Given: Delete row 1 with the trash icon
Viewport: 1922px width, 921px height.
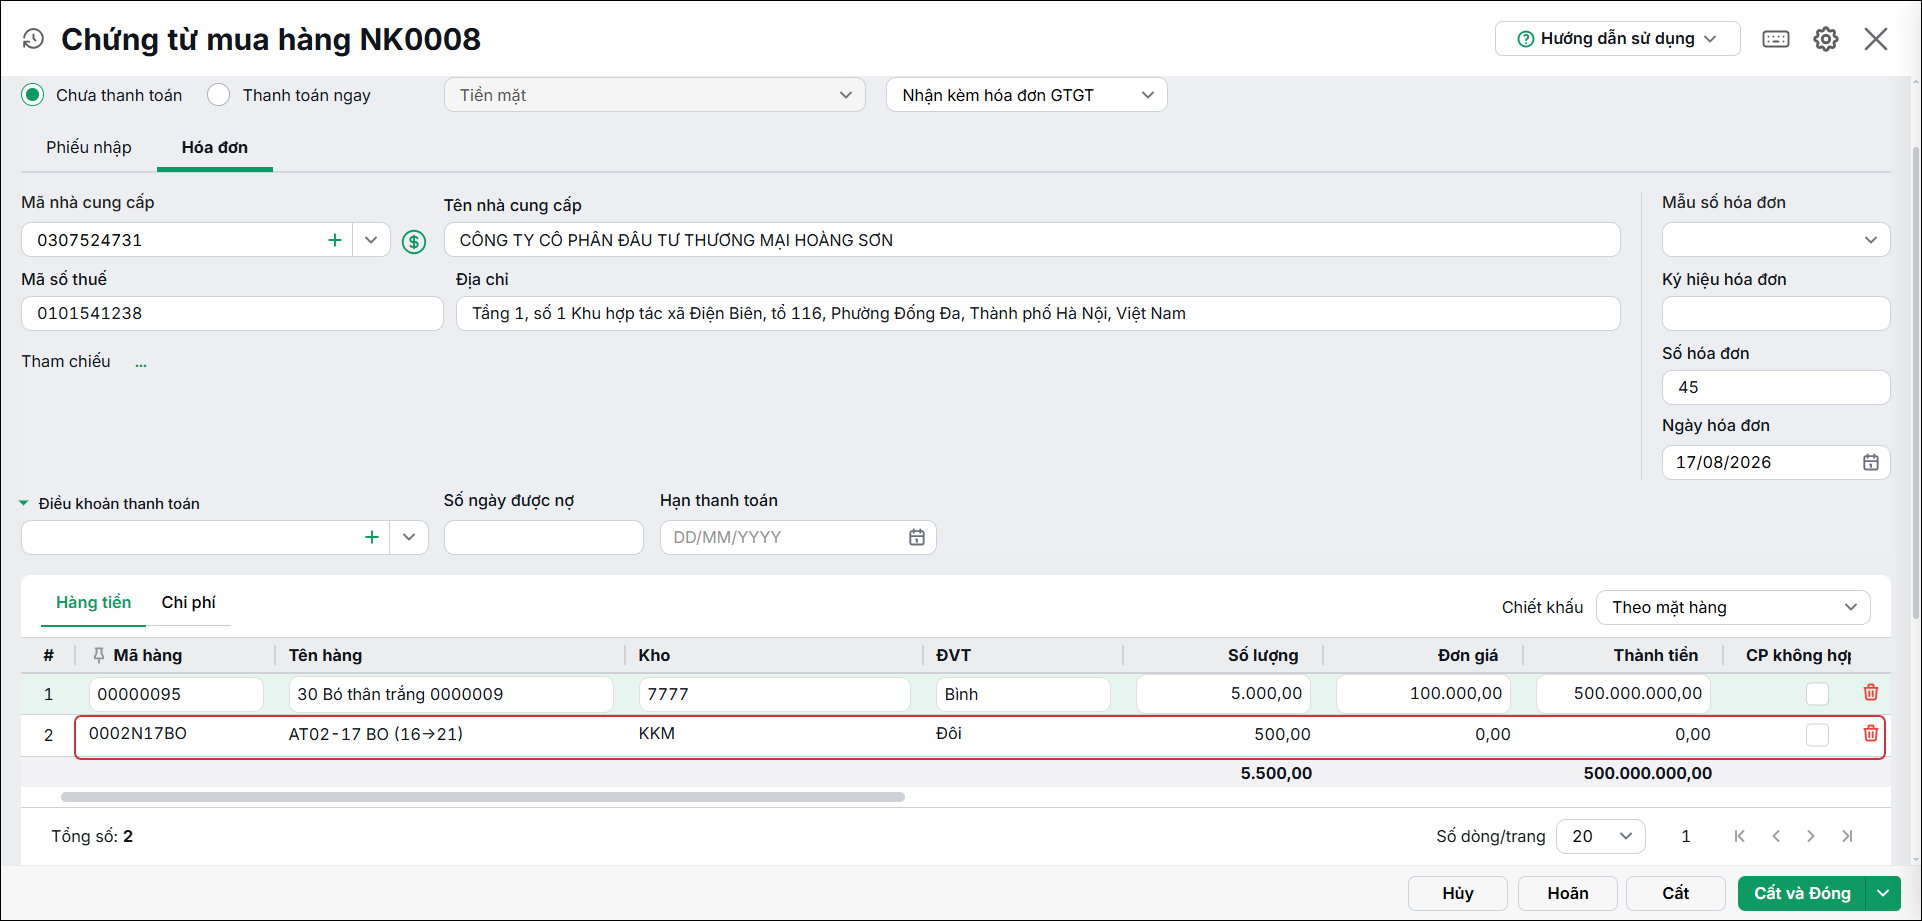Looking at the screenshot, I should pyautogui.click(x=1871, y=692).
